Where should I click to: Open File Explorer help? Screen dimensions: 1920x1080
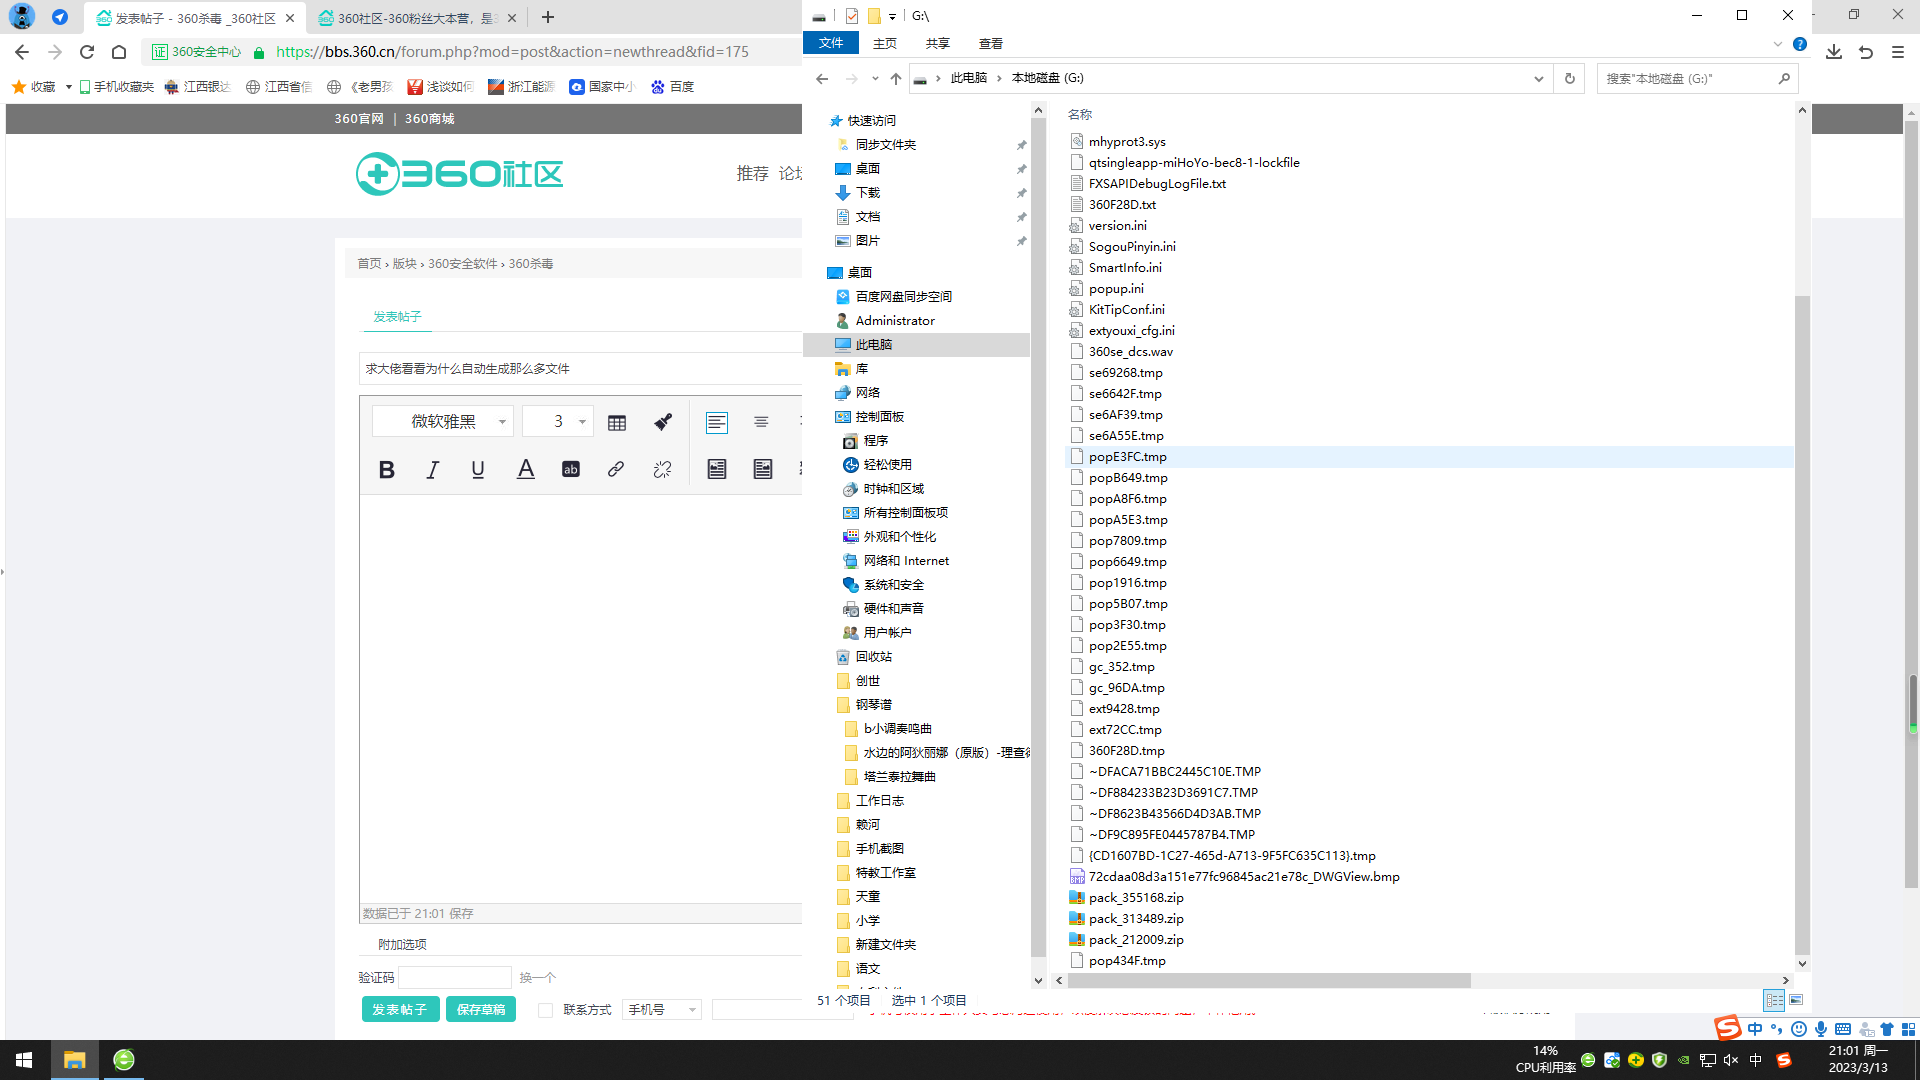click(x=1800, y=44)
